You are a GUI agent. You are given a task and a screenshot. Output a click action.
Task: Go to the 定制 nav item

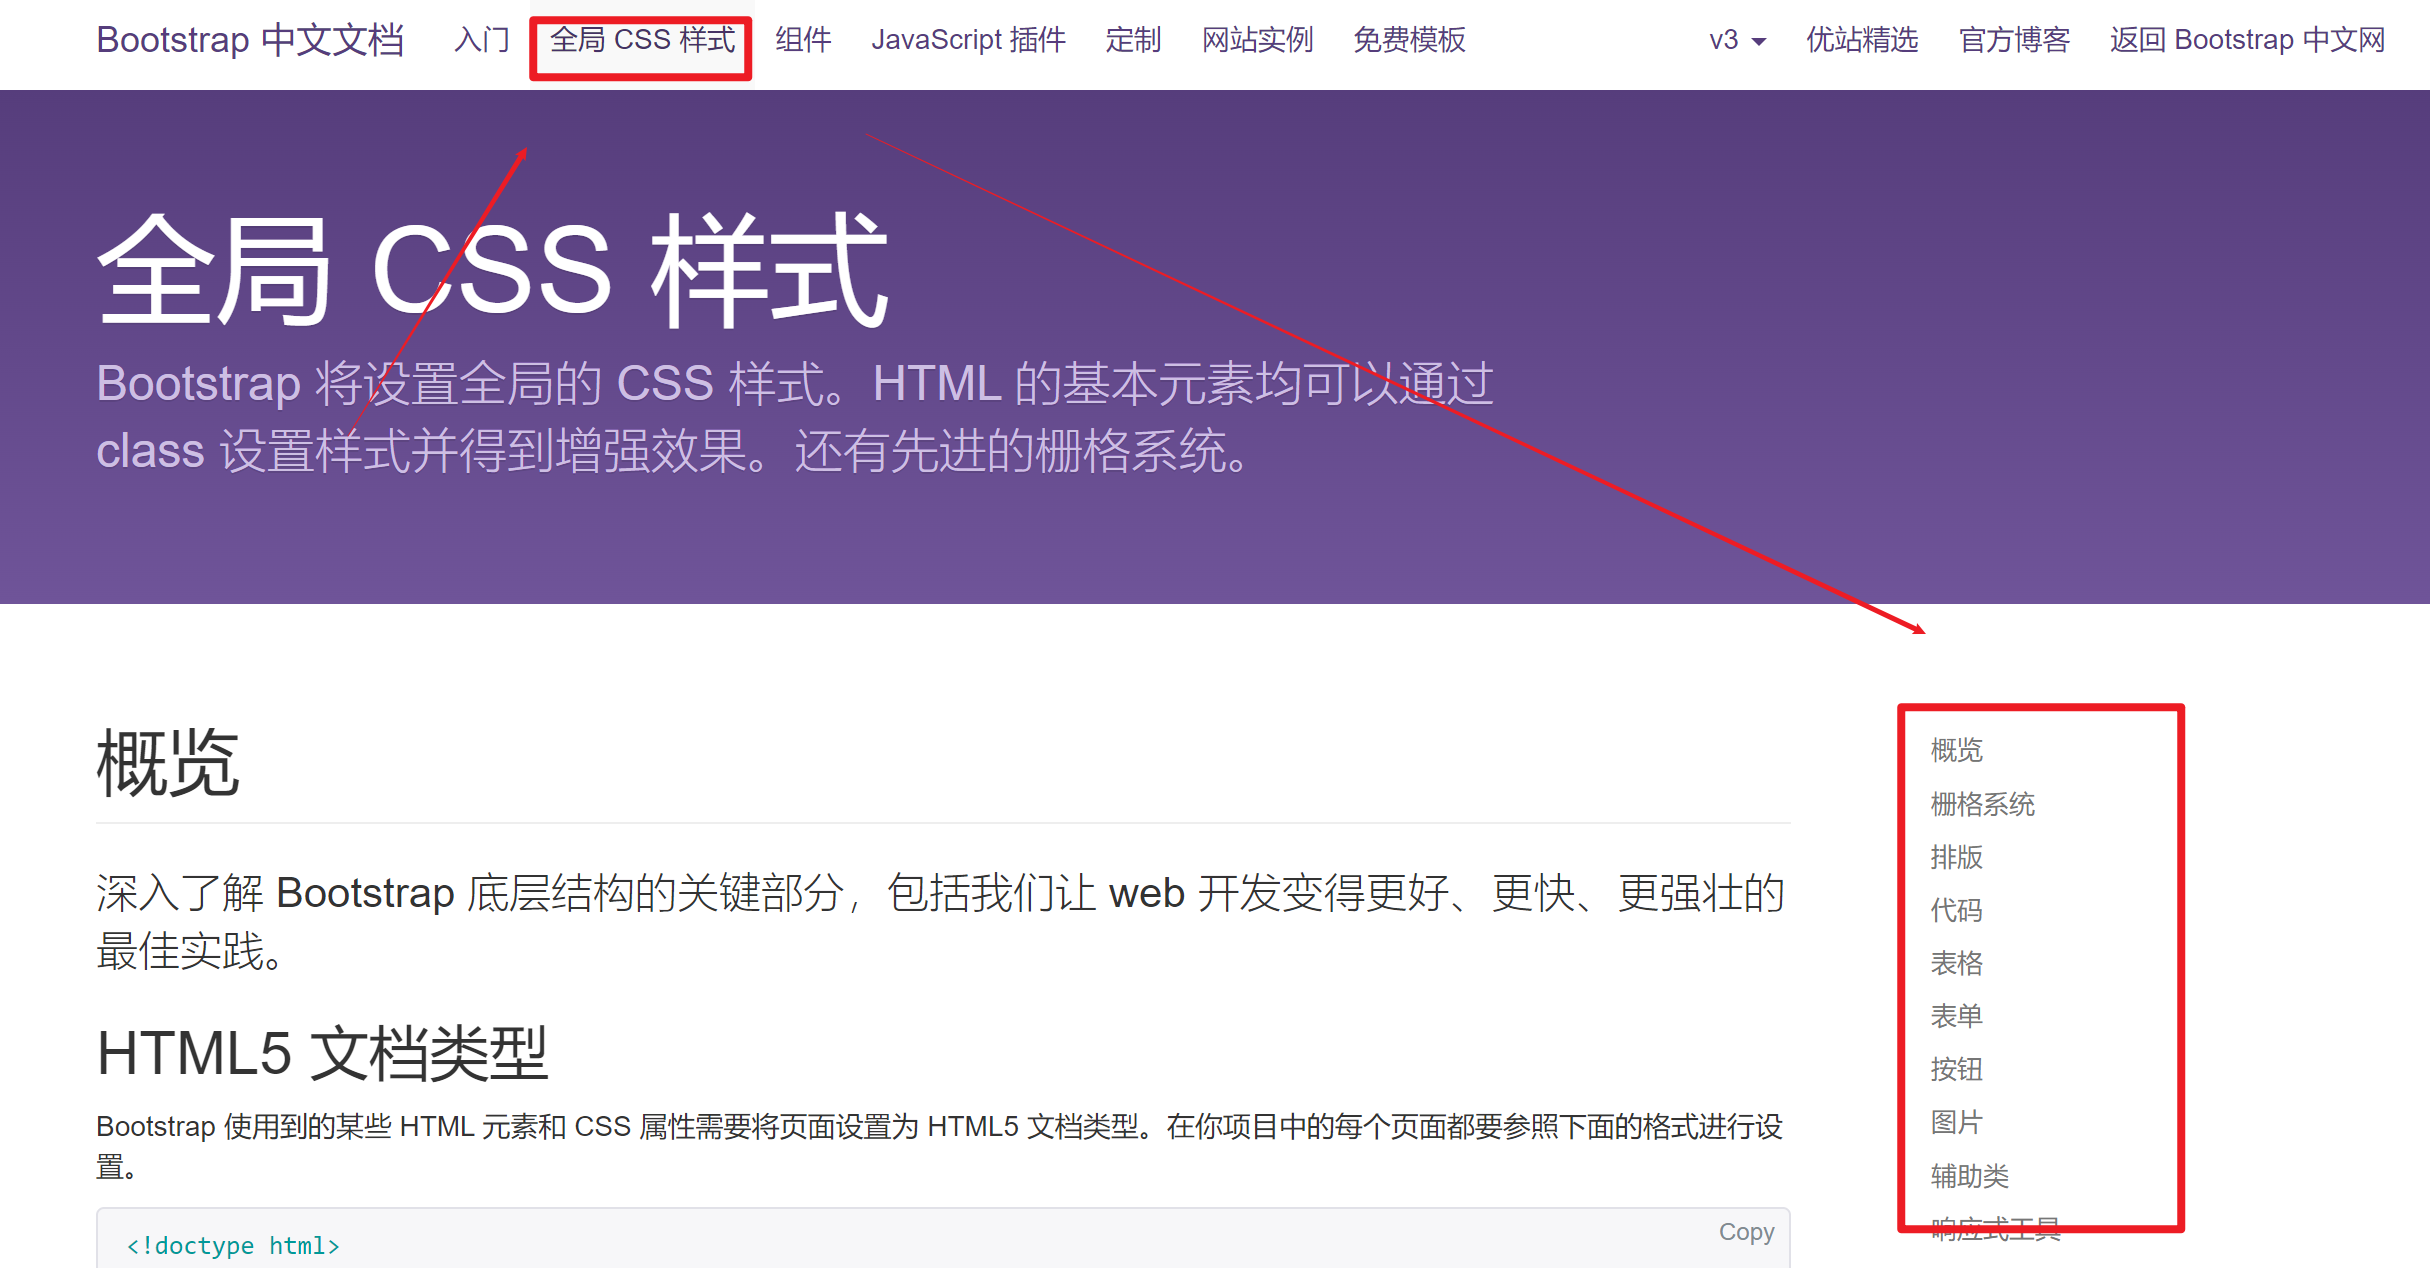[1133, 40]
